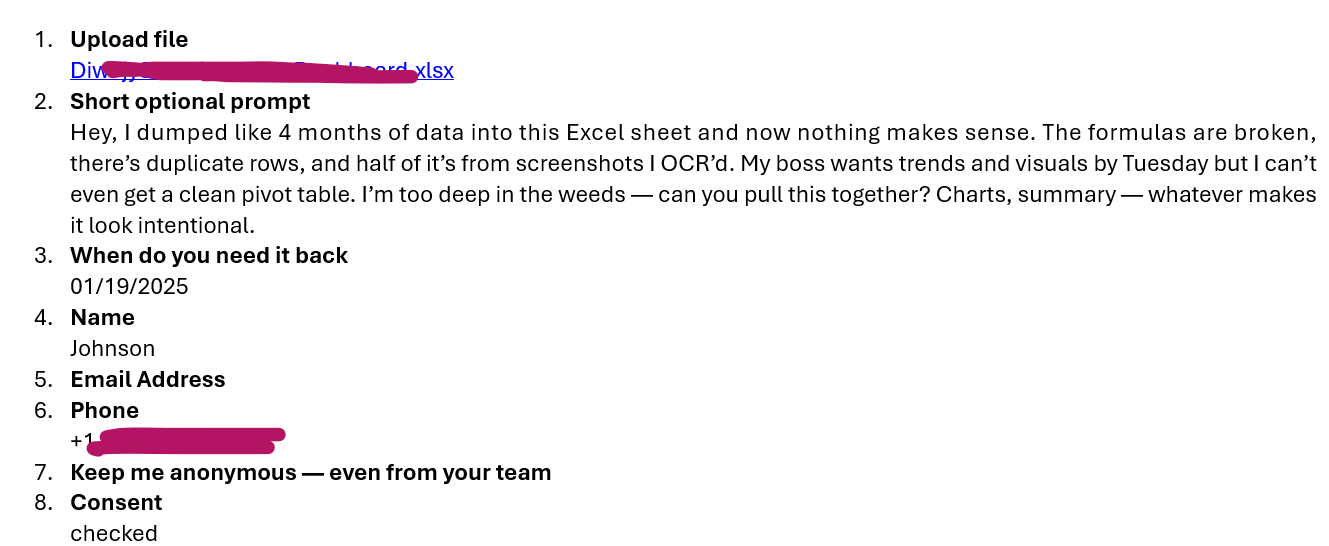
Task: Click list number 1 beside Upload file
Action: click(42, 40)
